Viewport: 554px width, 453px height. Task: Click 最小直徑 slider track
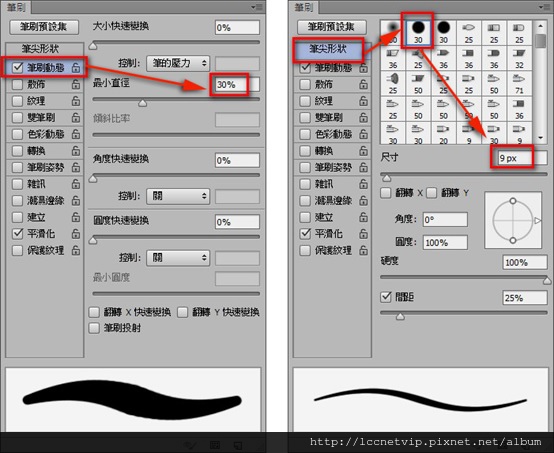tap(176, 100)
